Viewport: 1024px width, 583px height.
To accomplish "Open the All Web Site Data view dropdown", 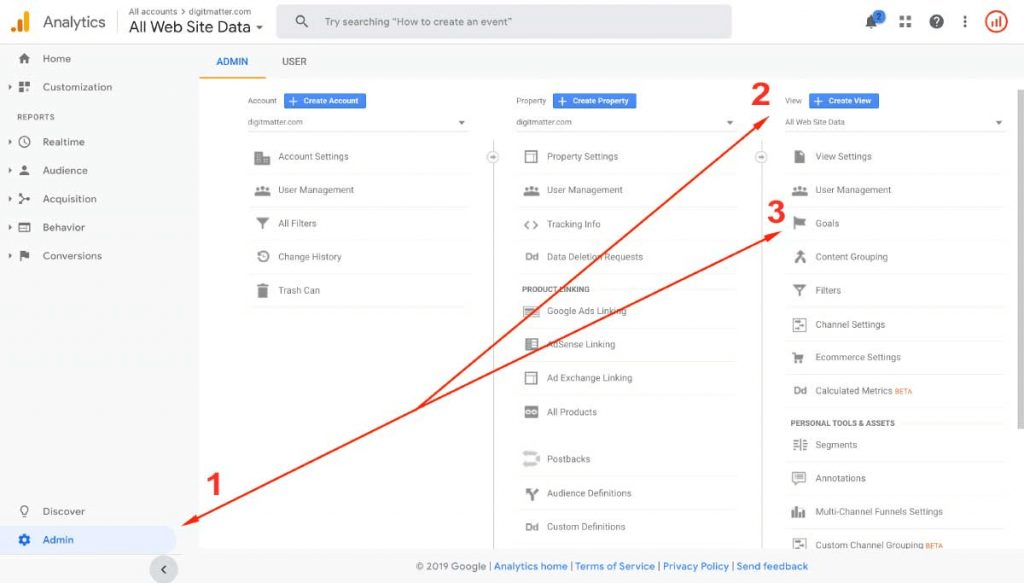I will pyautogui.click(x=894, y=123).
